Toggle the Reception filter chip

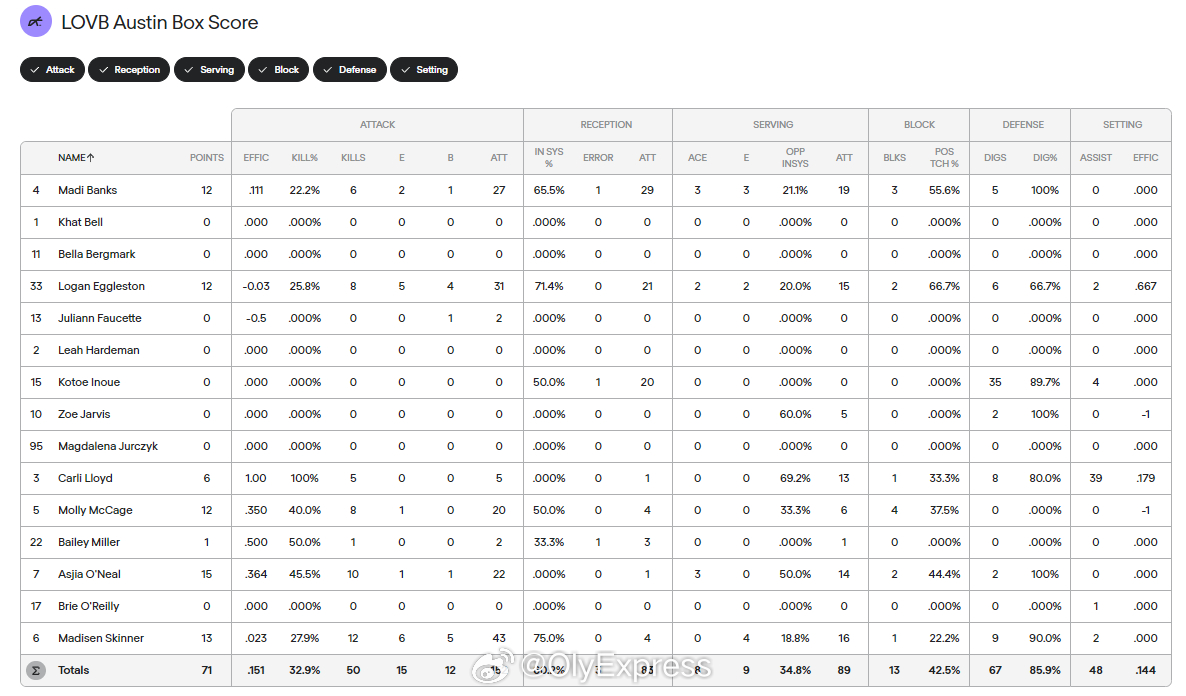(129, 70)
